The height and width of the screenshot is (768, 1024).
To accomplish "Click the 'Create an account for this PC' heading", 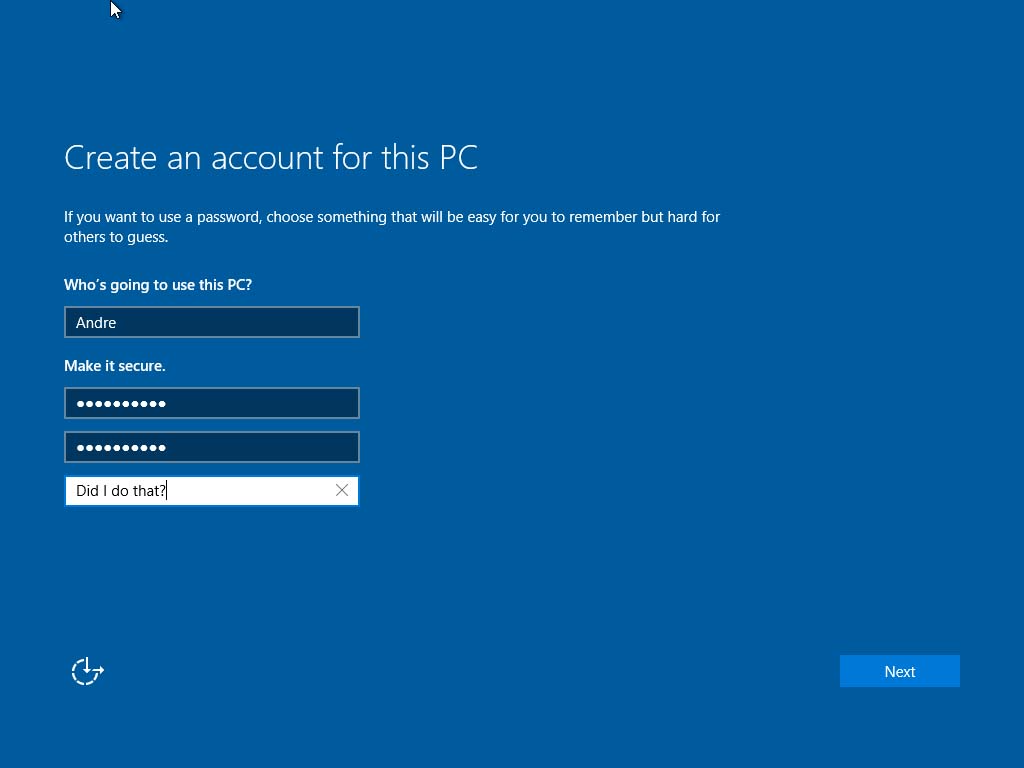I will tap(271, 157).
